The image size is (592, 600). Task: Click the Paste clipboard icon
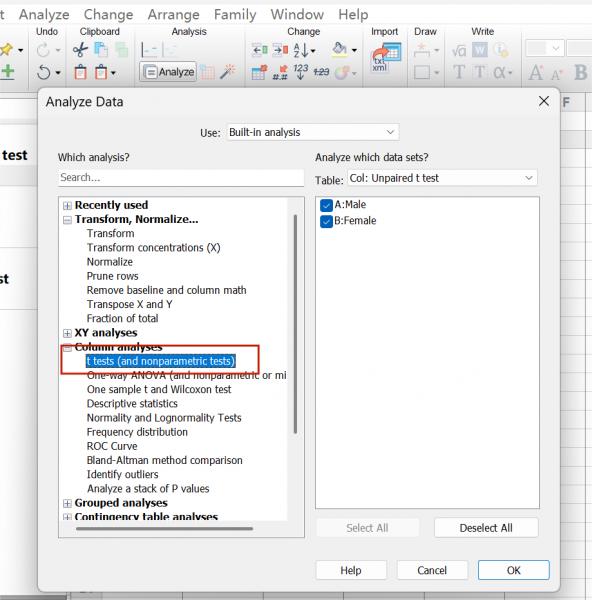click(80, 72)
